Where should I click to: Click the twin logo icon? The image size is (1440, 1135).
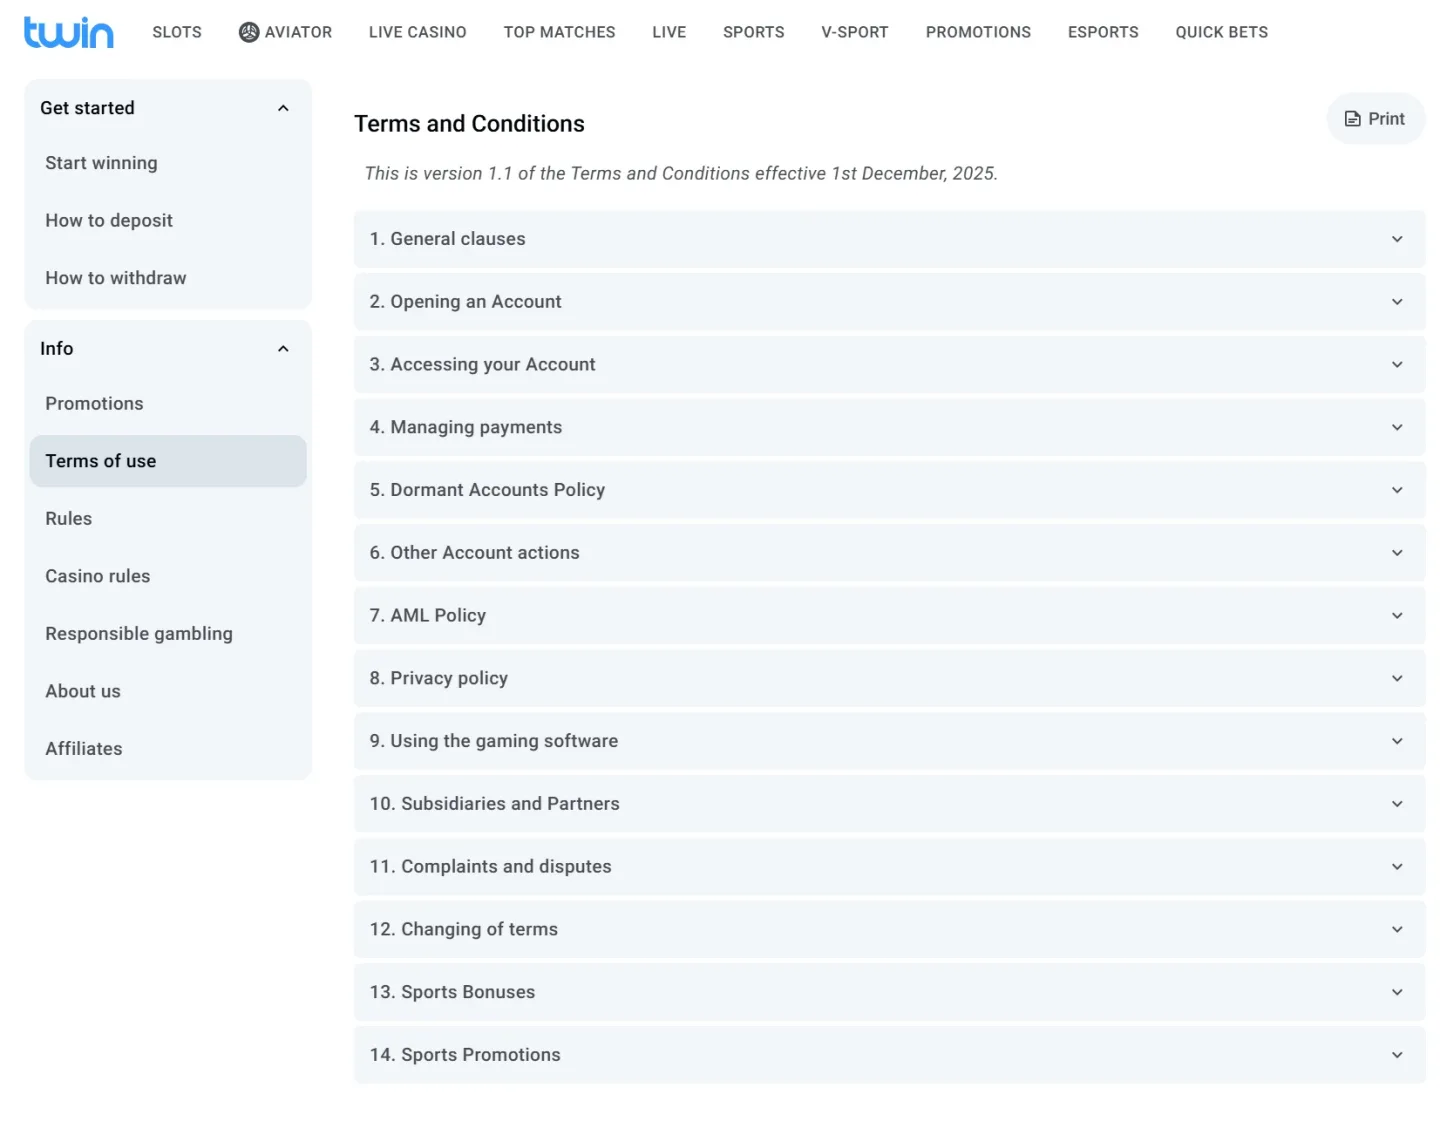(68, 32)
